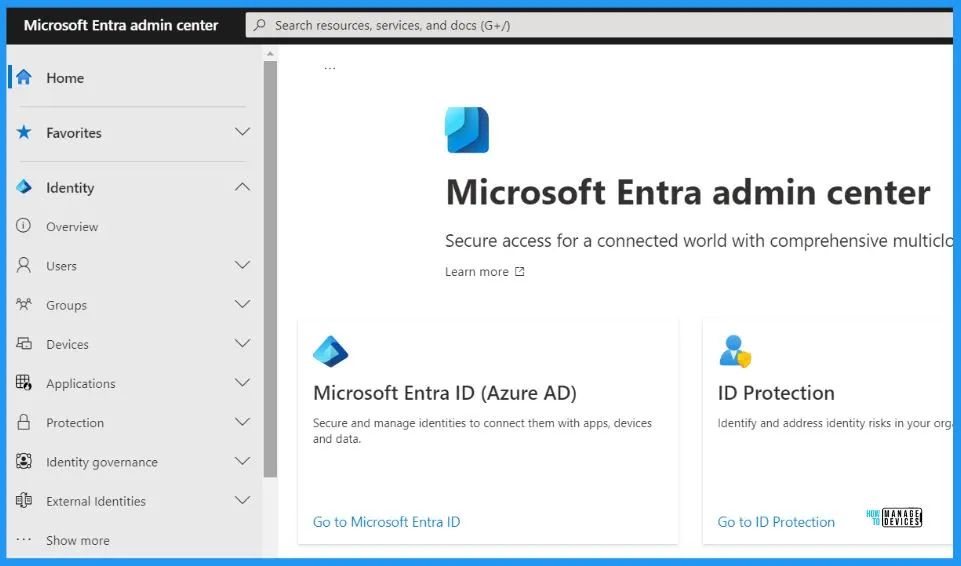This screenshot has height=566, width=961.
Task: Click Show more in sidebar
Action: 78,540
